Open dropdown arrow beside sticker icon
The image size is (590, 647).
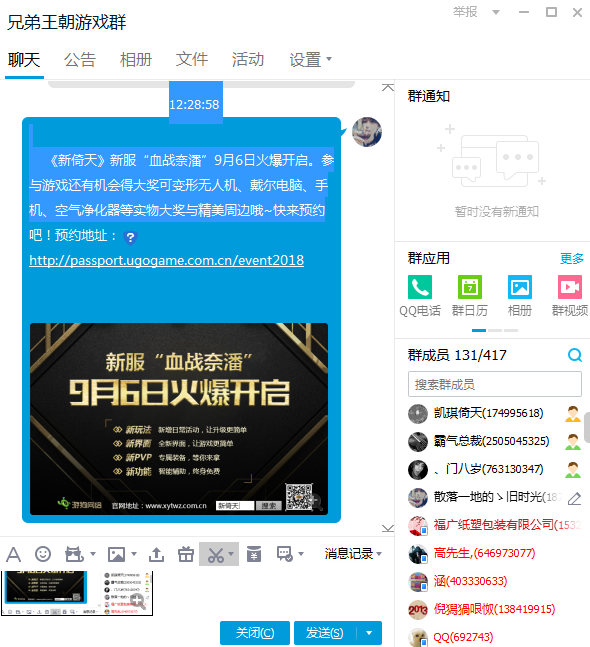click(x=92, y=554)
